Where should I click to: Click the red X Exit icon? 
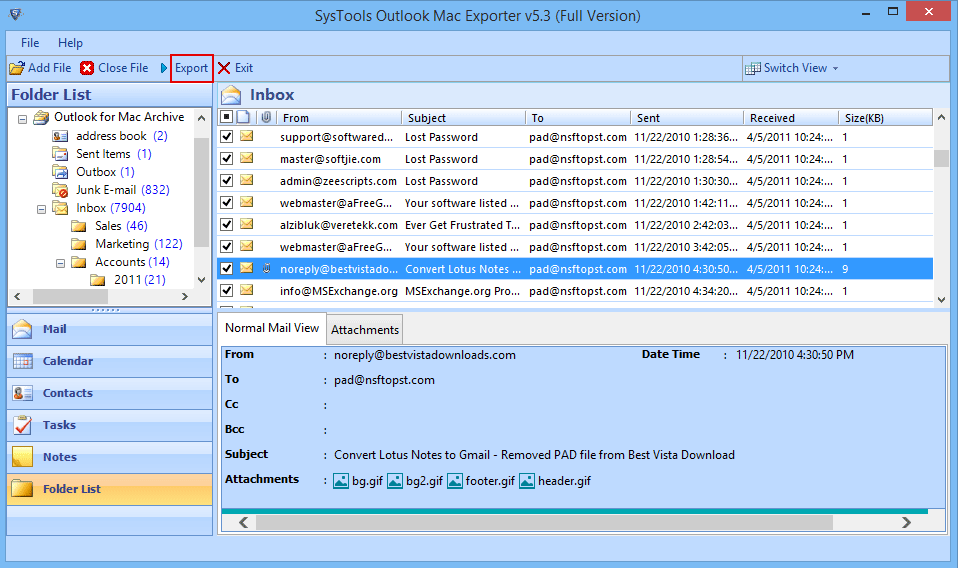tap(224, 68)
